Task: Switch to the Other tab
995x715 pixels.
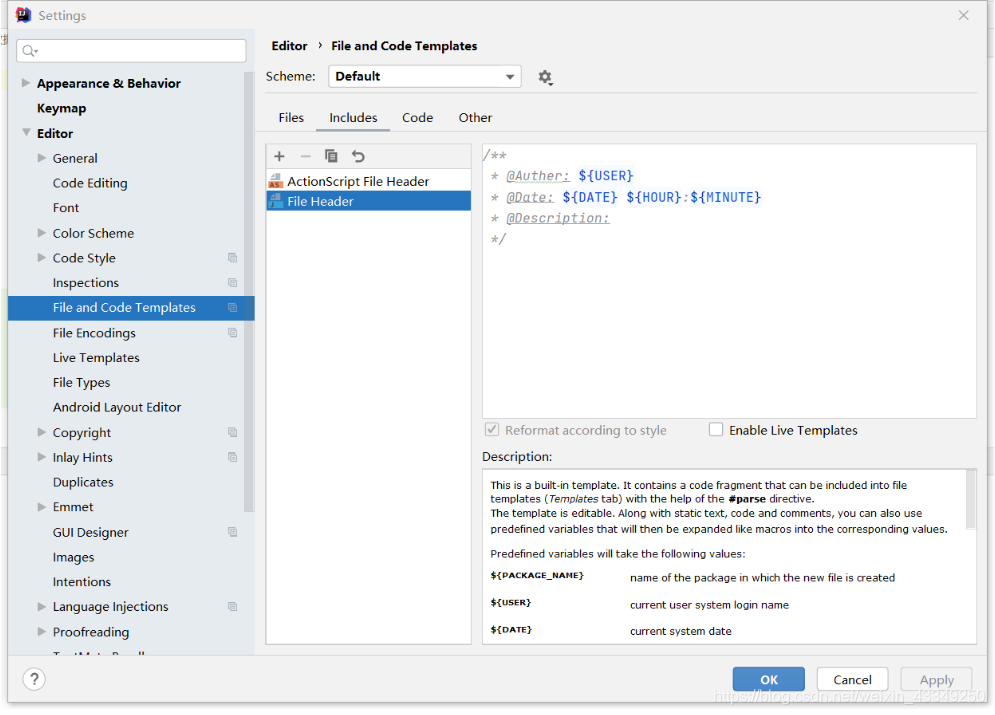Action: pos(475,118)
